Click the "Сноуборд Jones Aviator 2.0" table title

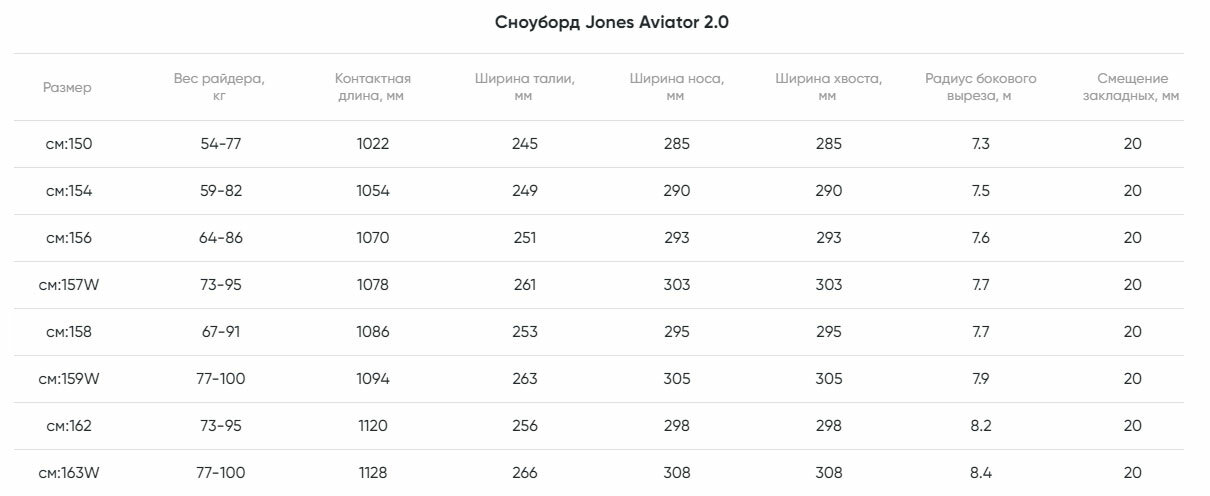[612, 22]
